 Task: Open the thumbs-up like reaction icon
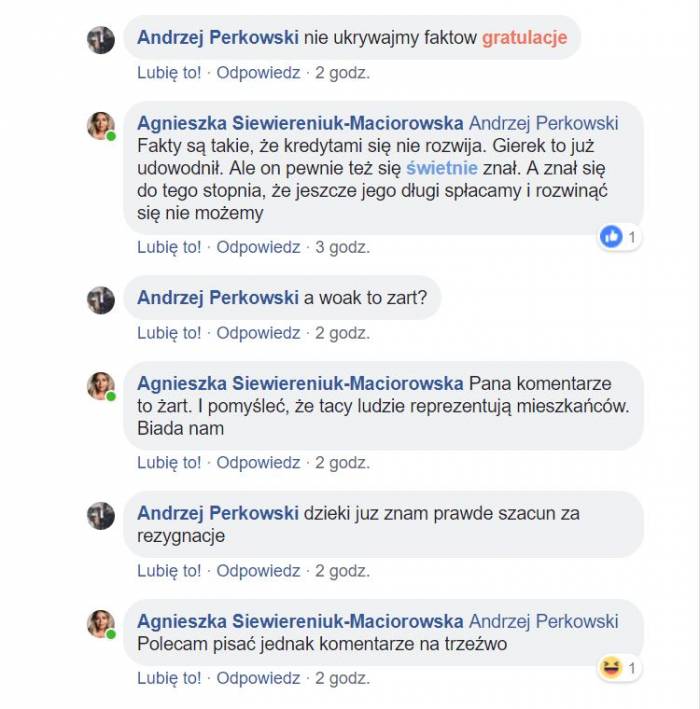point(611,237)
